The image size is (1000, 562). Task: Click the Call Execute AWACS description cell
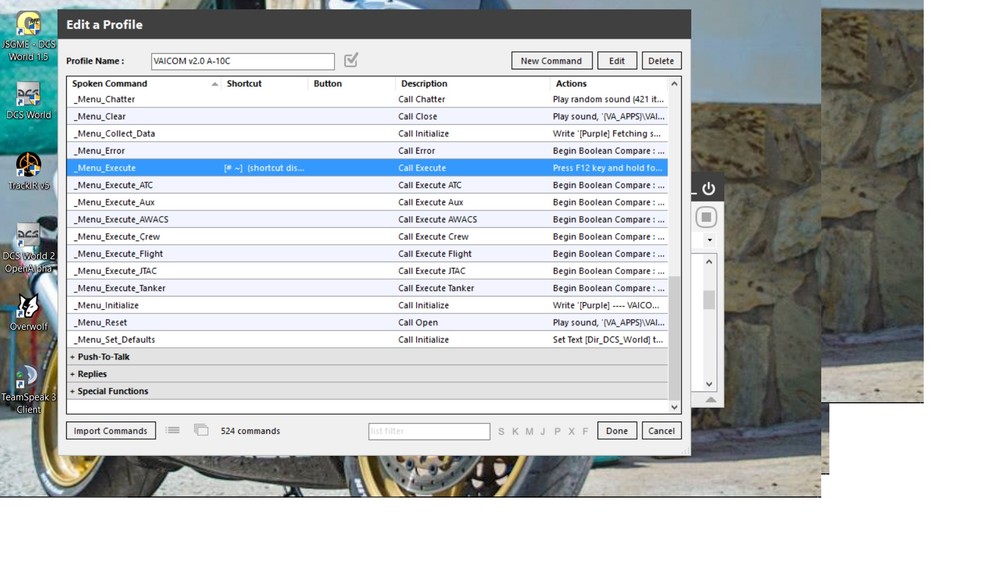(x=438, y=219)
